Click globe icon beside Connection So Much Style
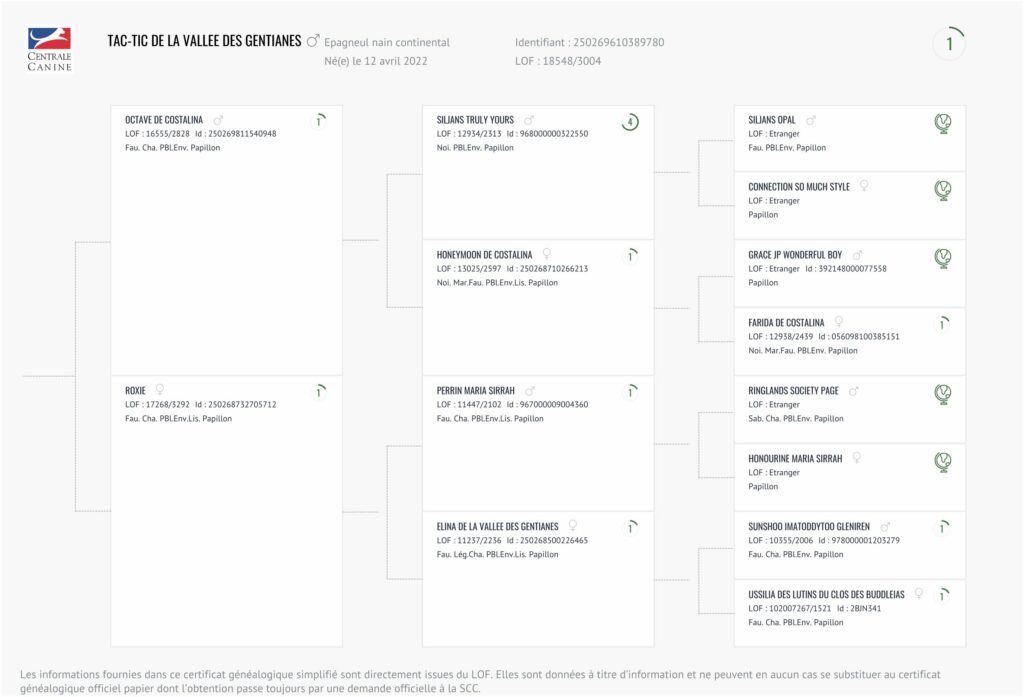Screen dimensions: 1024x697 (942, 190)
